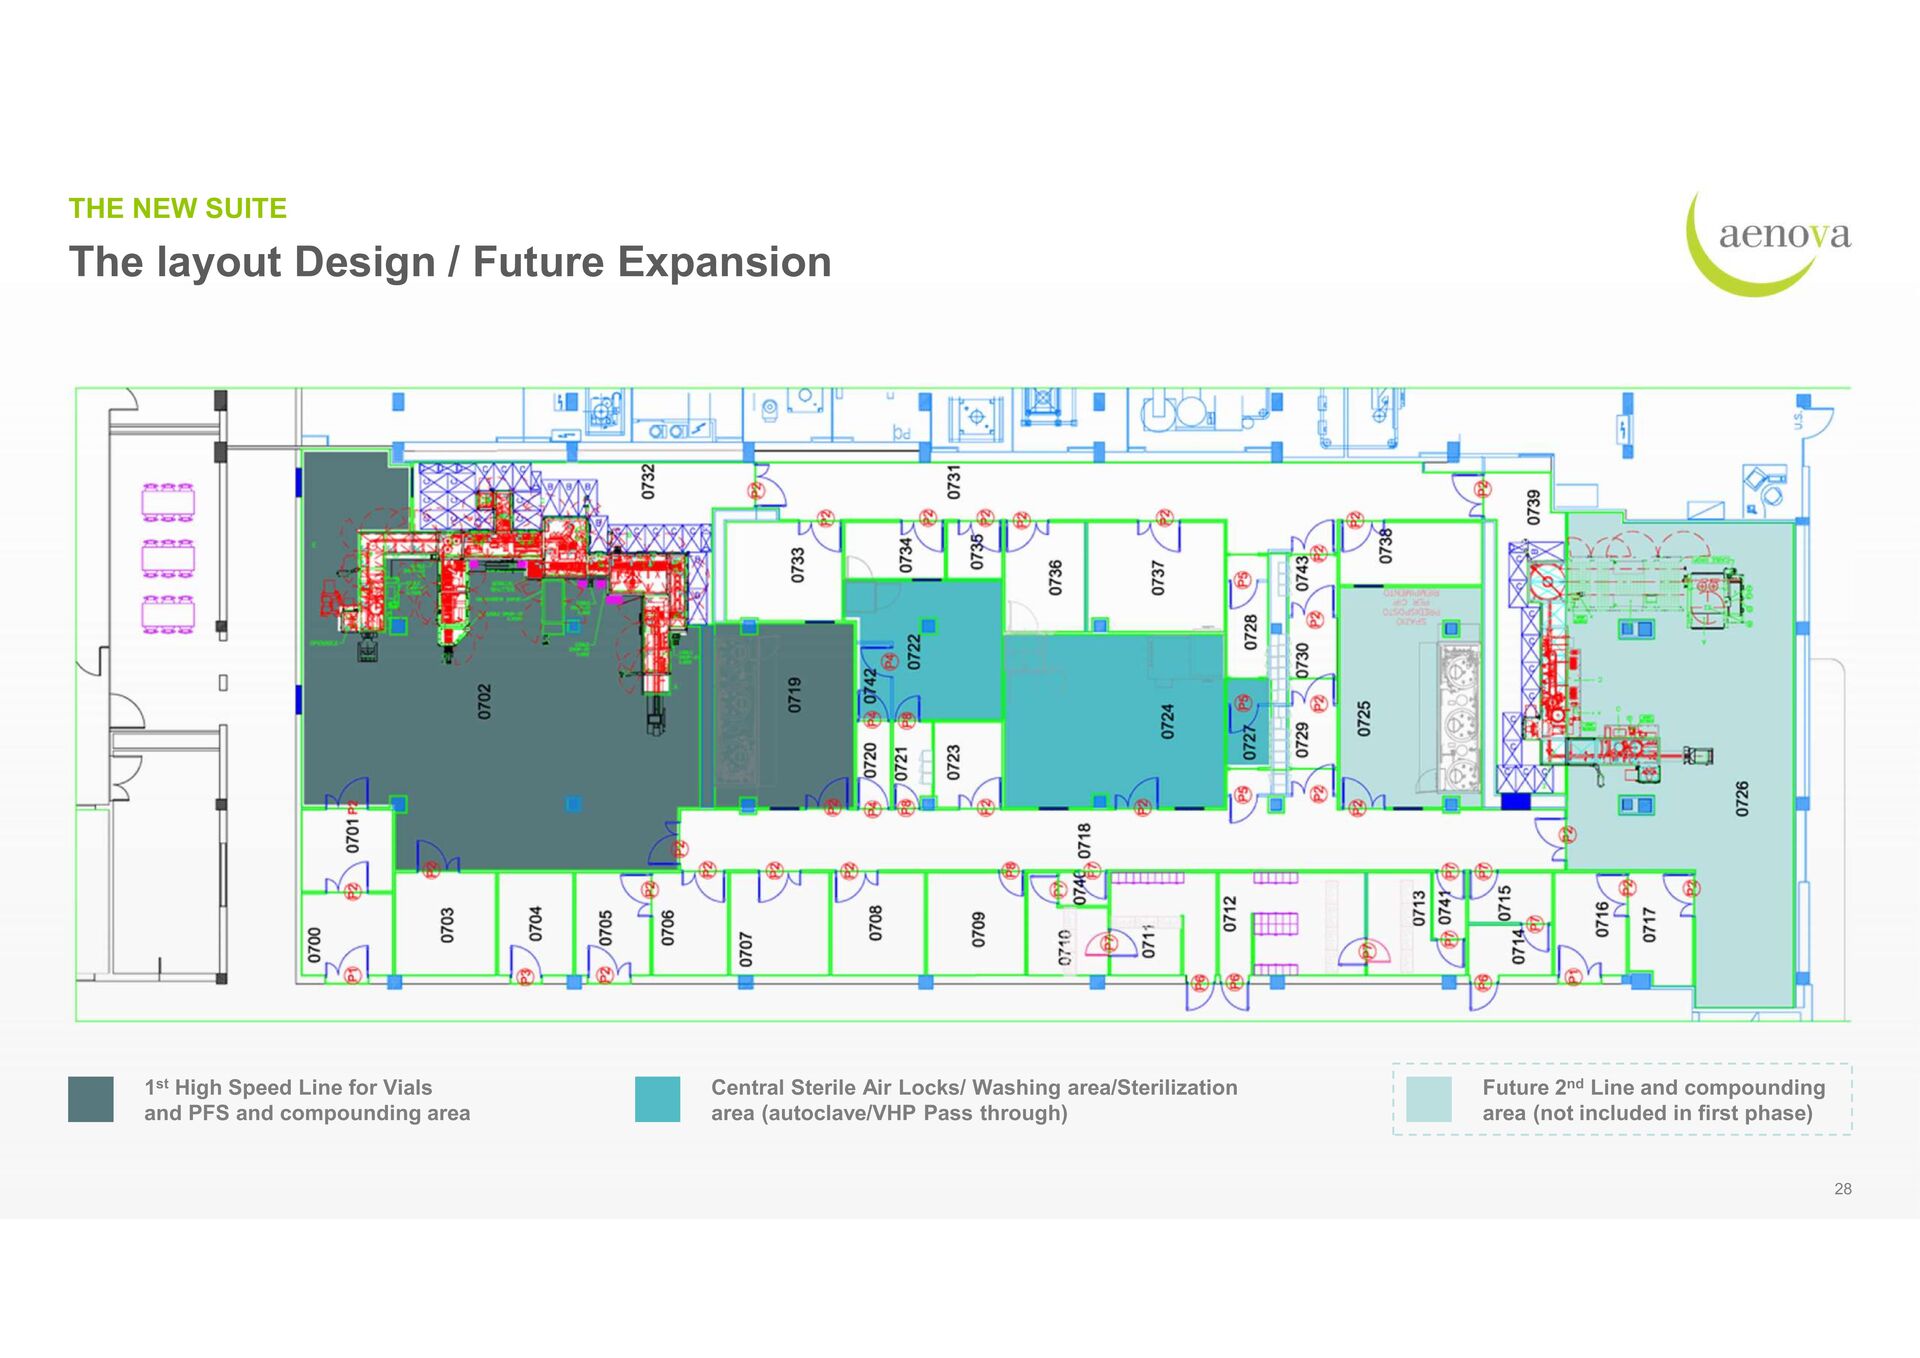Screen dimensions: 1920x1358
Task: Click room label 0738
Action: tap(1385, 545)
